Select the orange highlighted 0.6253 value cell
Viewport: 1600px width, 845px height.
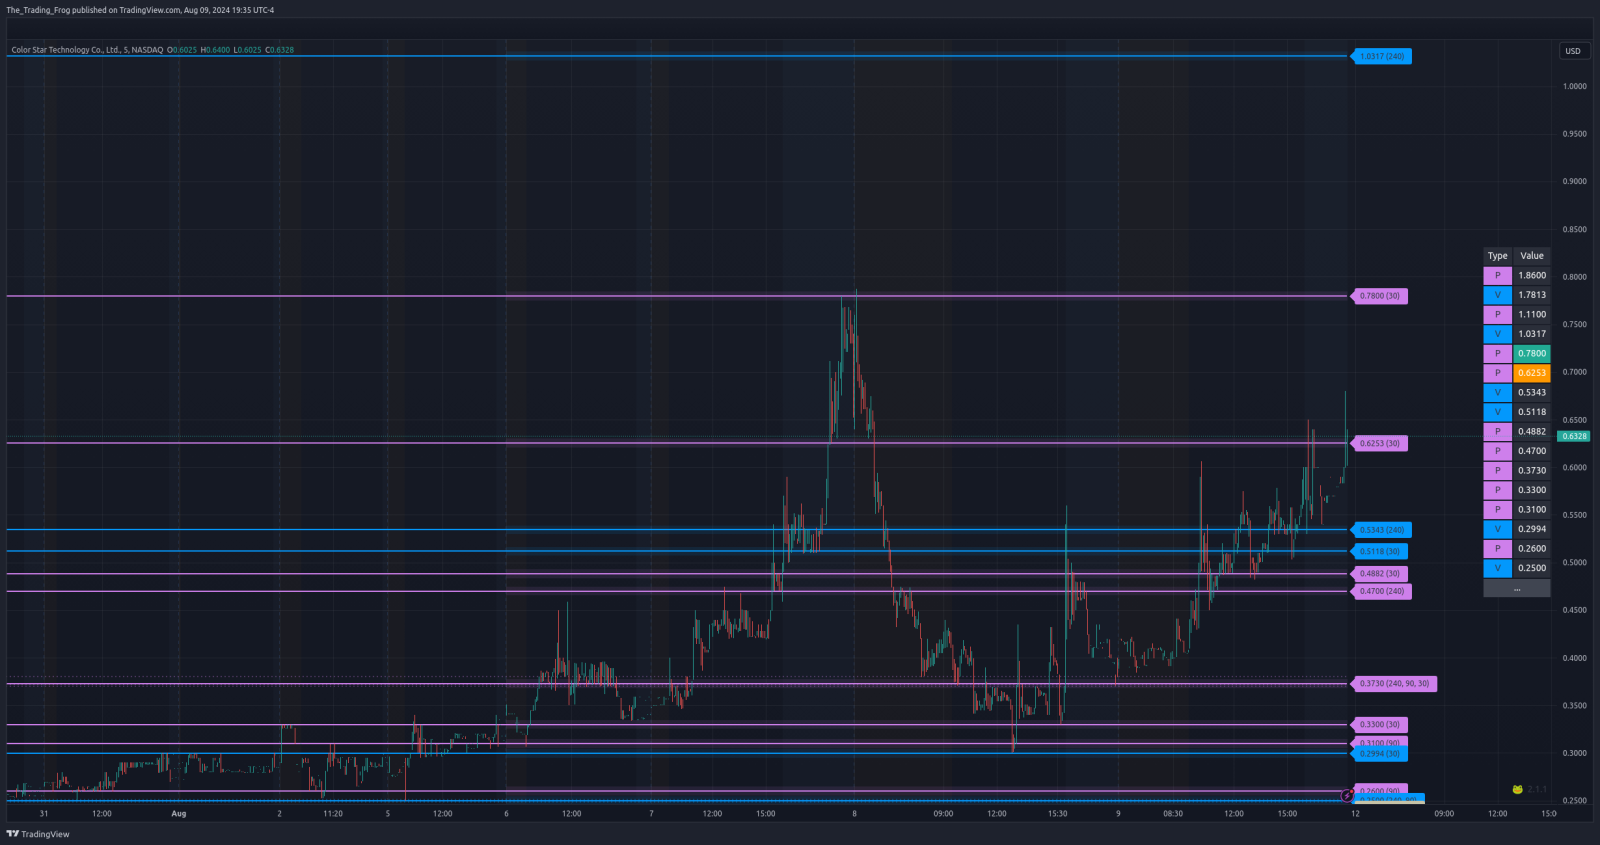[x=1532, y=373]
